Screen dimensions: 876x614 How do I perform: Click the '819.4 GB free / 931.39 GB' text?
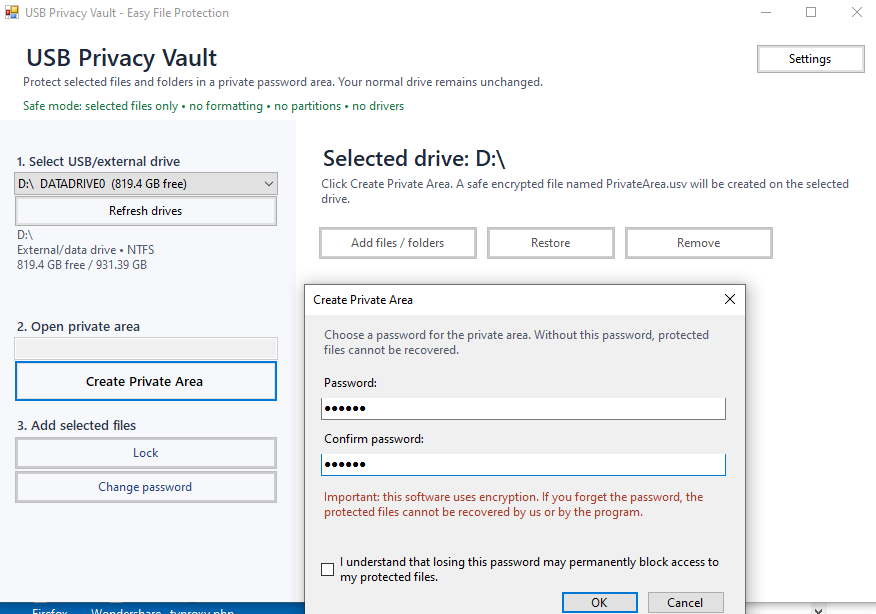coord(82,265)
